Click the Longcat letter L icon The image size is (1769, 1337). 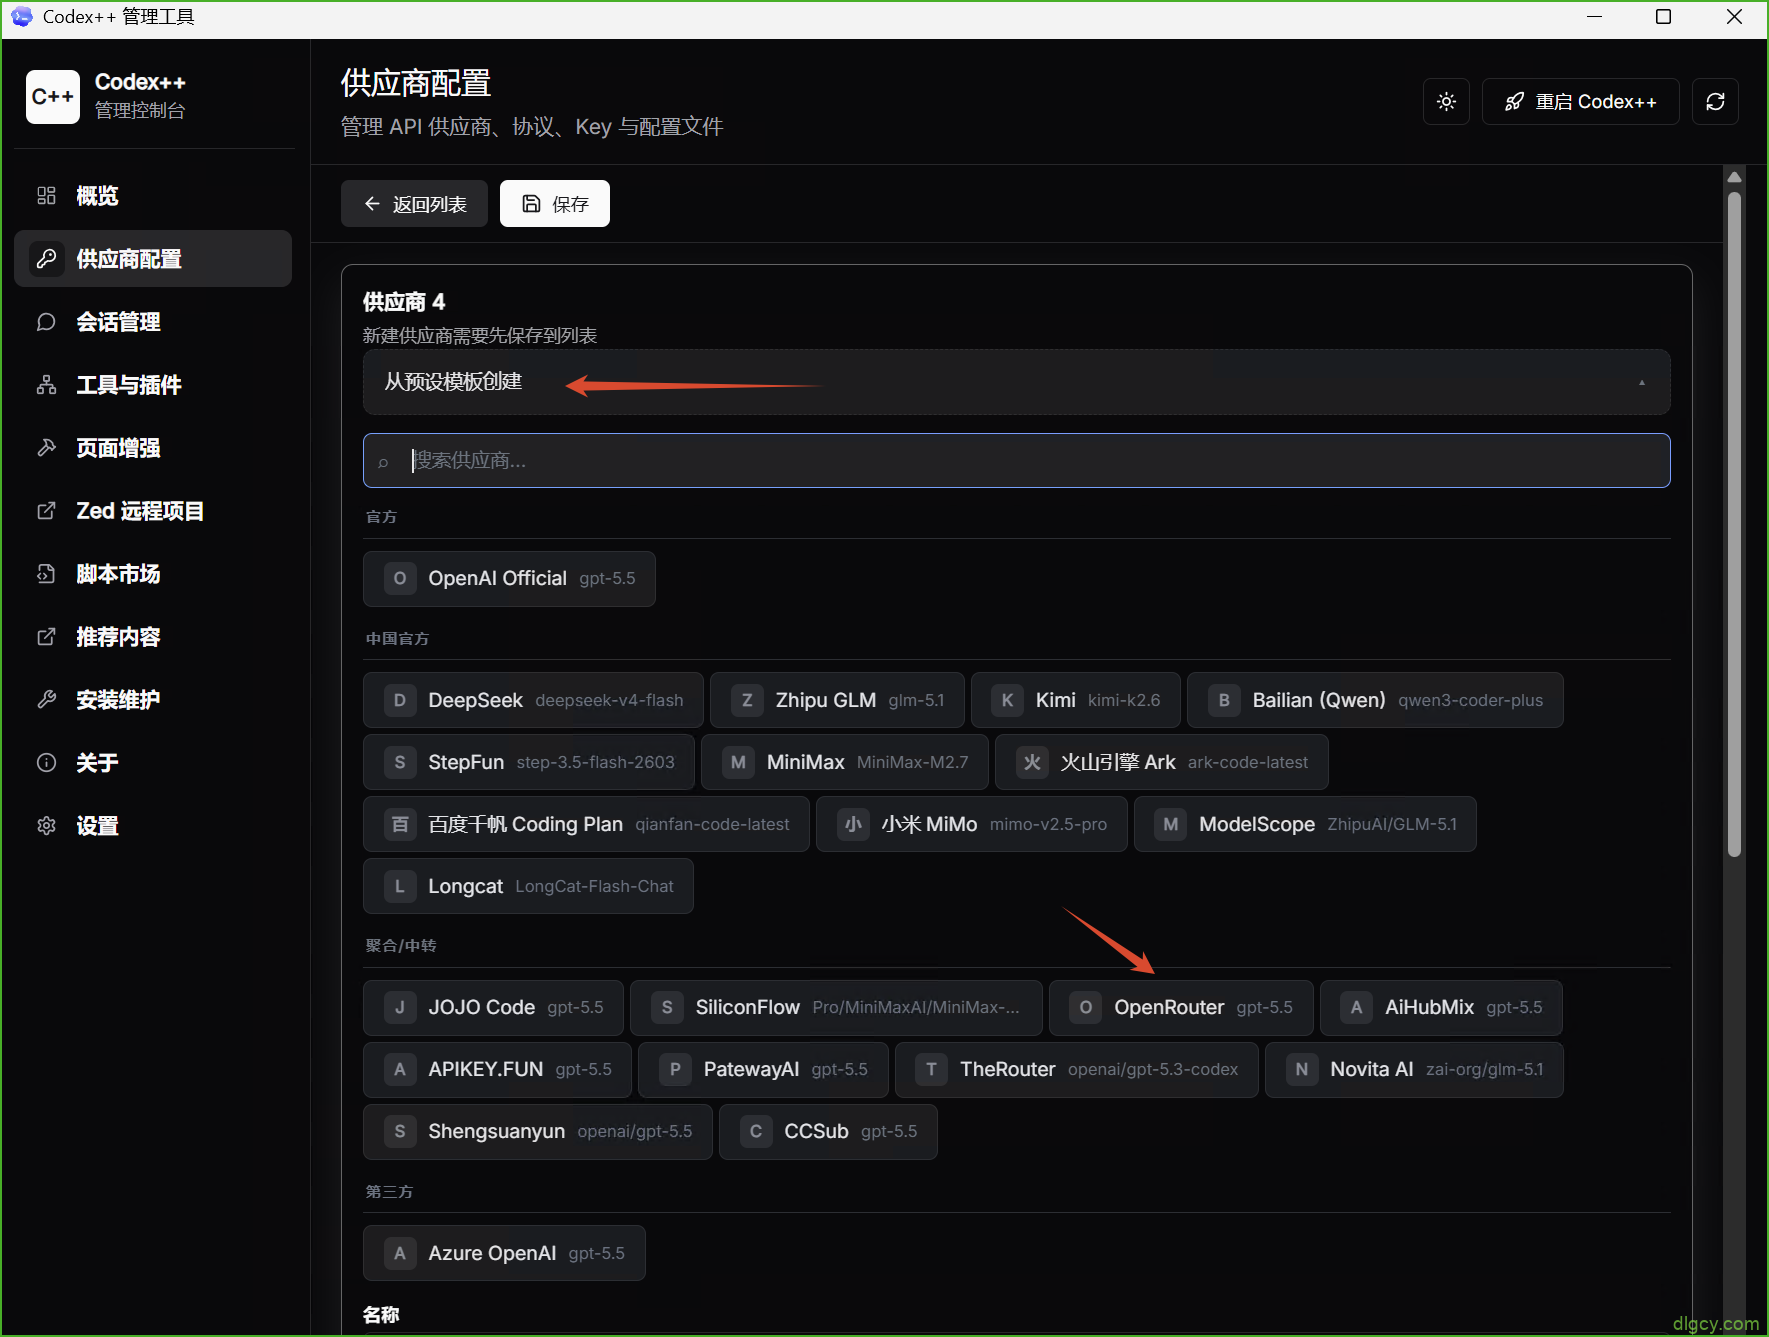(x=400, y=887)
